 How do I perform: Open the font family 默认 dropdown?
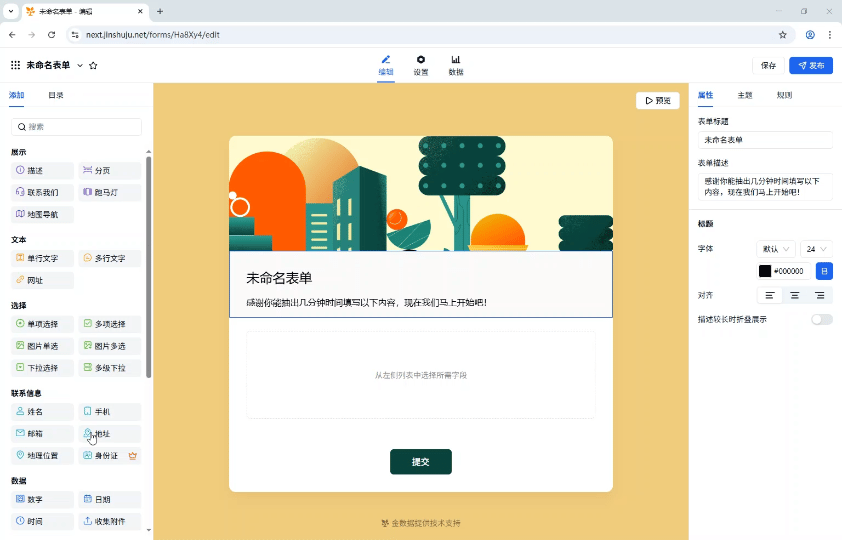click(775, 248)
